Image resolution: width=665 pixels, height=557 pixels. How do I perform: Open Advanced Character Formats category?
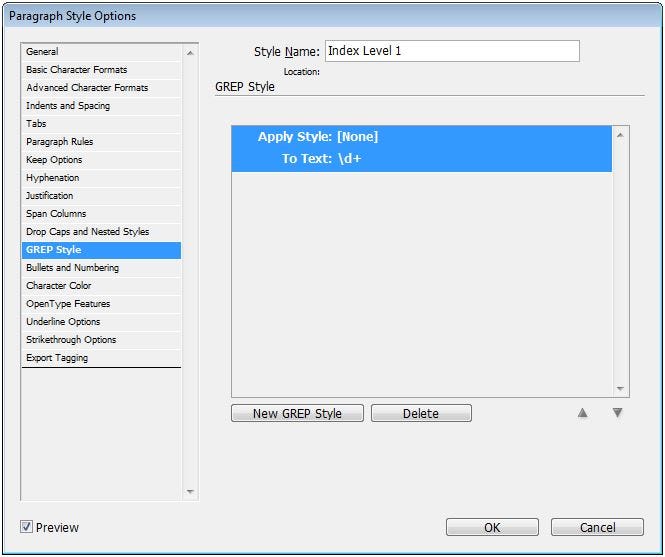[101, 88]
